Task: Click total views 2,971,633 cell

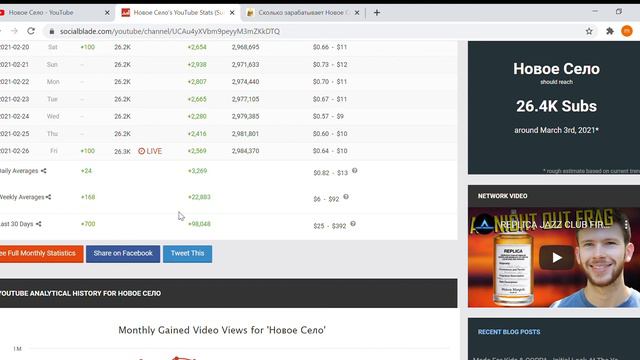Action: [x=245, y=64]
